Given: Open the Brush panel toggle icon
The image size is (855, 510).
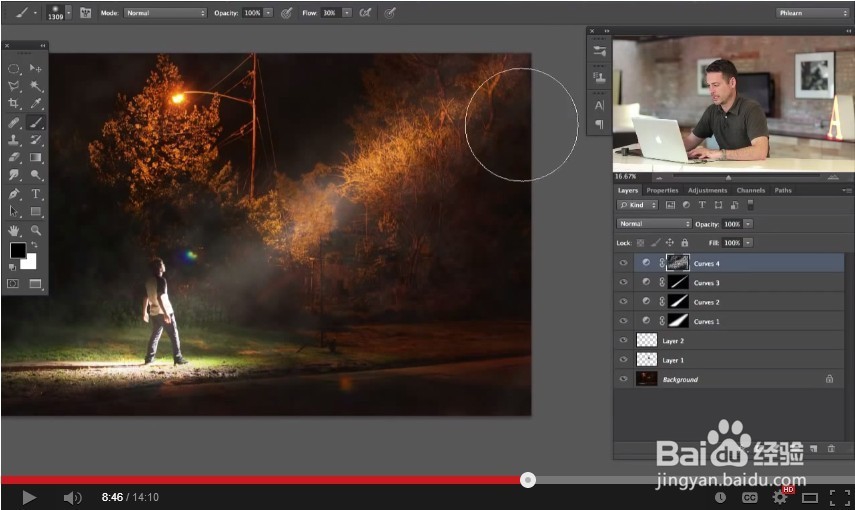Looking at the screenshot, I should [86, 13].
